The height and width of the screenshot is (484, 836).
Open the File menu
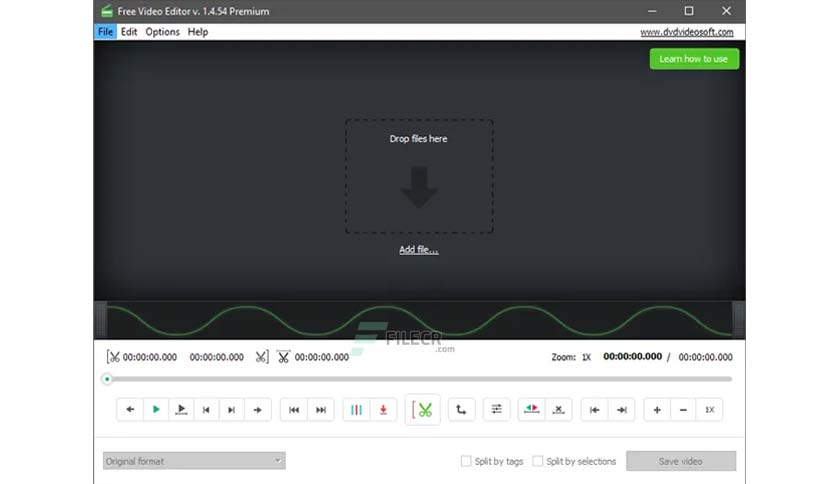(105, 32)
